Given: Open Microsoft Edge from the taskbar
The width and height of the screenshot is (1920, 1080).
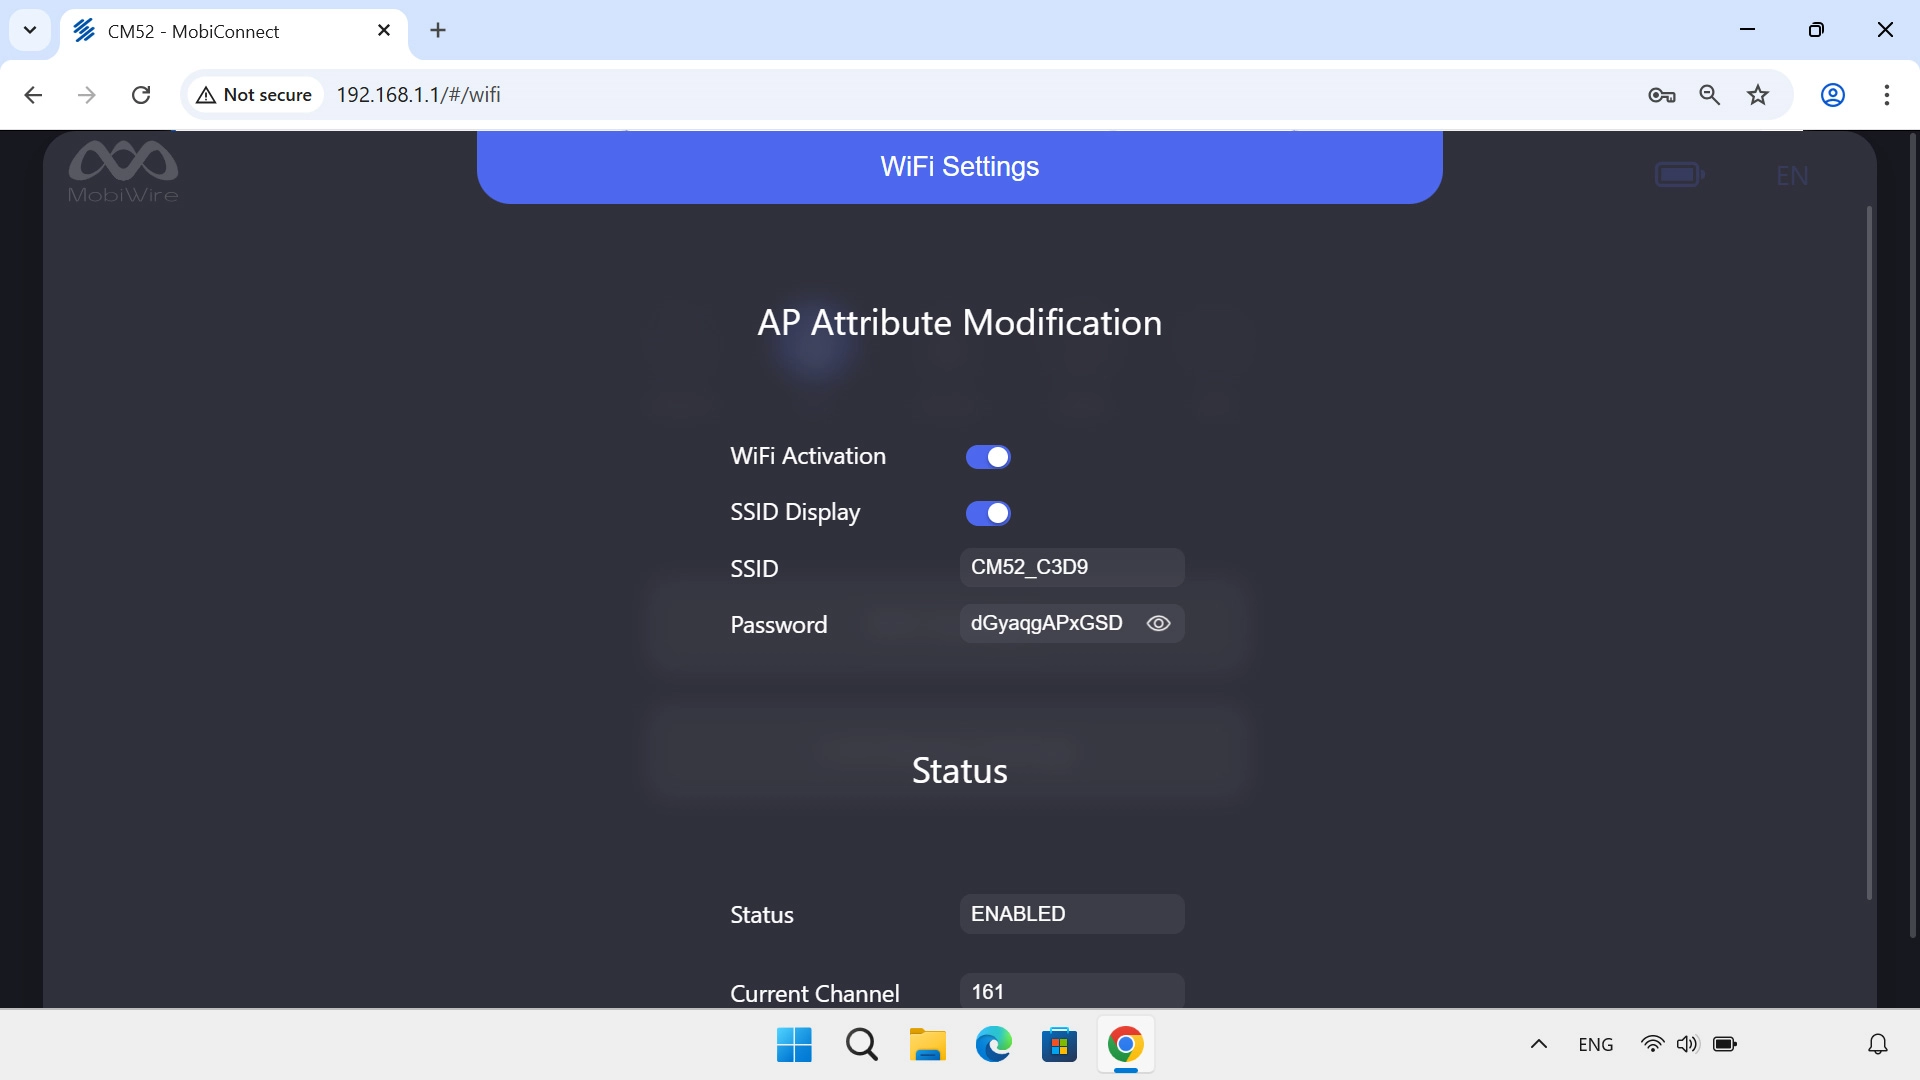Looking at the screenshot, I should (x=993, y=1045).
